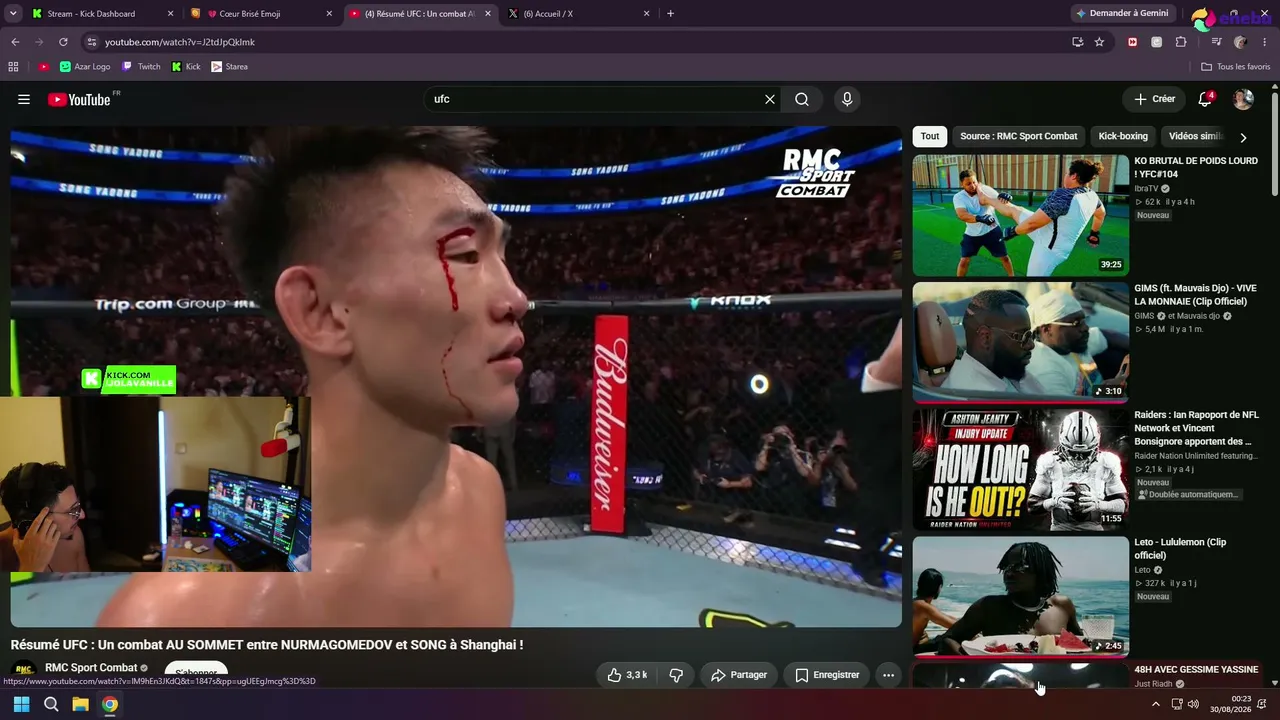Open the YouTube account avatar menu
Screen dimensions: 1280x720
[x=1243, y=99]
